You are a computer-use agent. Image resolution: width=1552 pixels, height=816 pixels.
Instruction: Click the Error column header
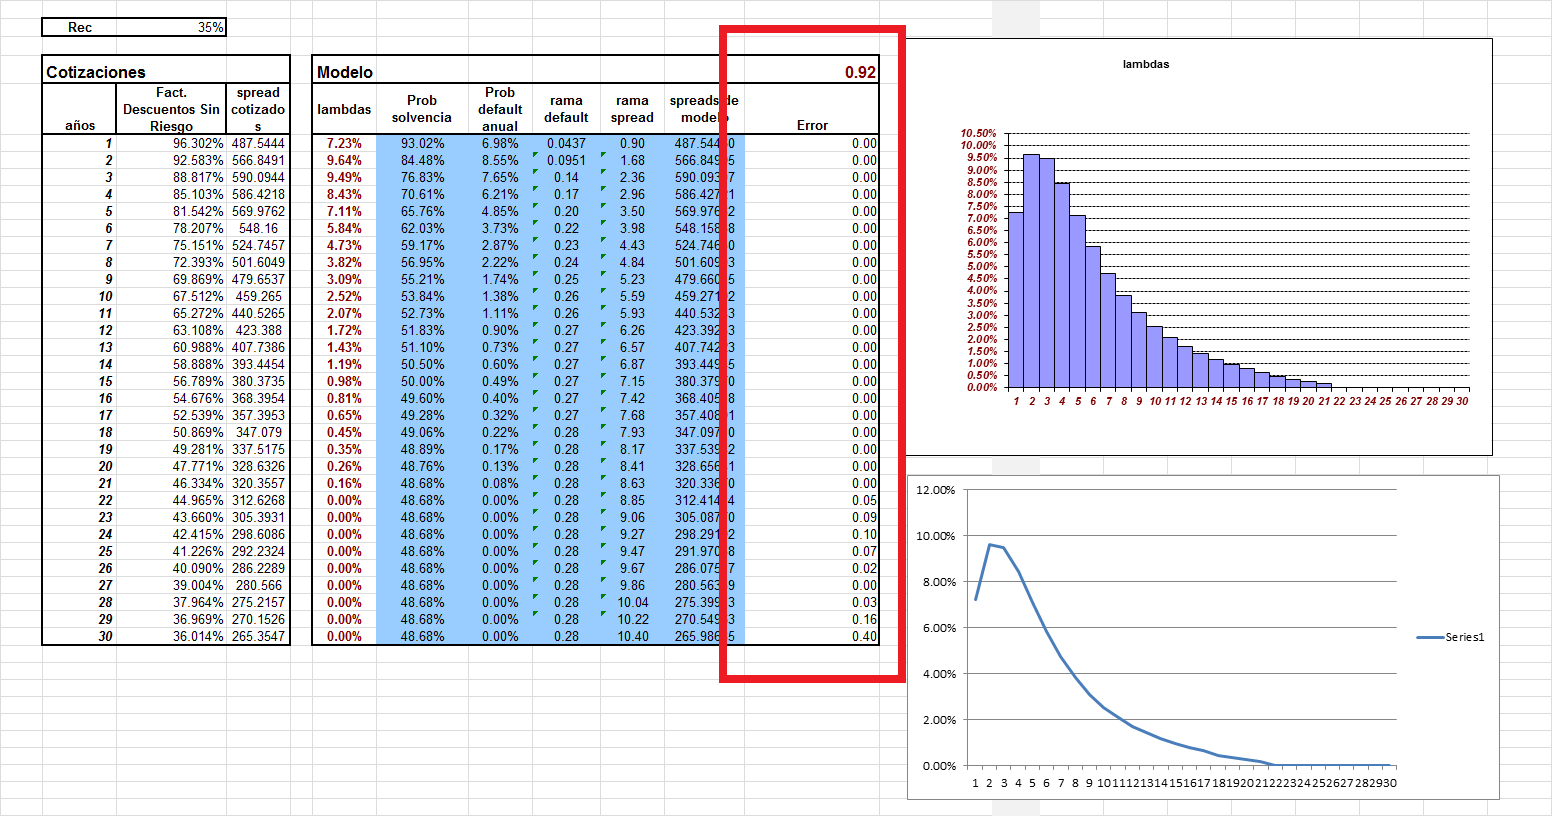[812, 109]
